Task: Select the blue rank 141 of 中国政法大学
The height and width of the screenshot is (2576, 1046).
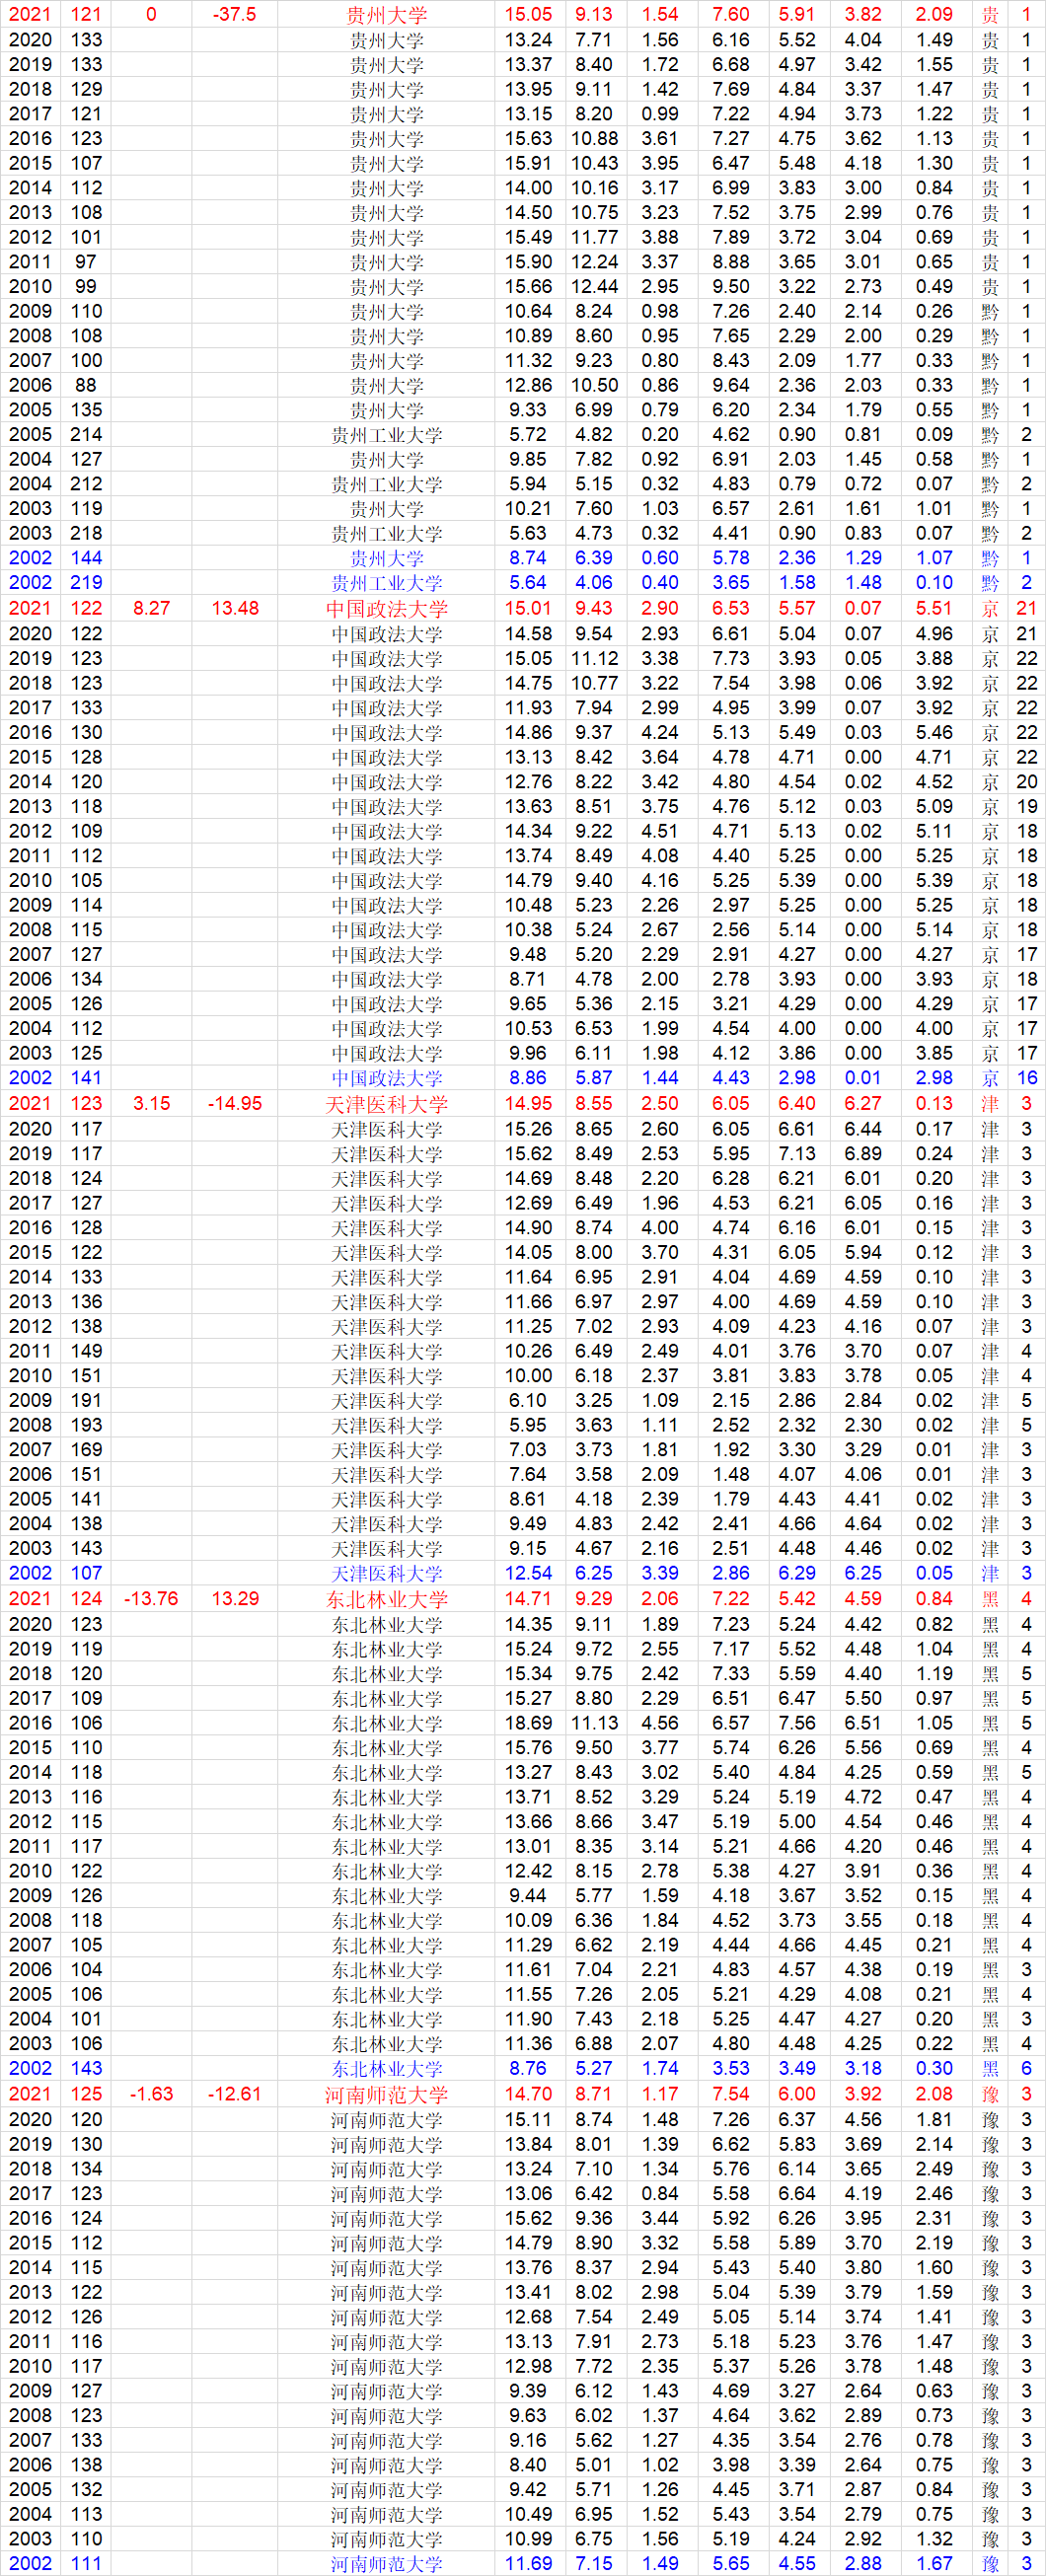Action: (86, 1077)
